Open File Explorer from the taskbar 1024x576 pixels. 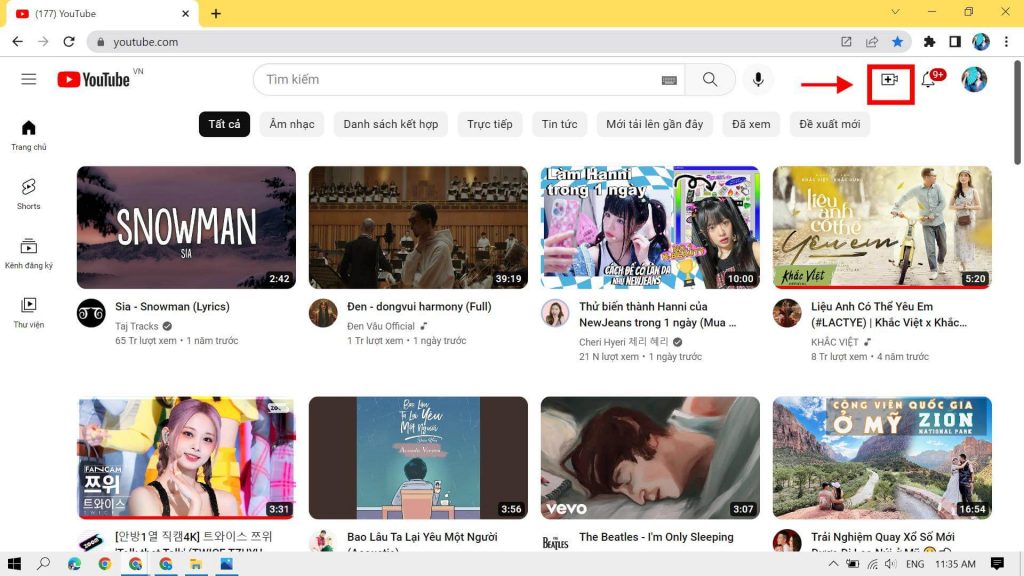(x=196, y=563)
